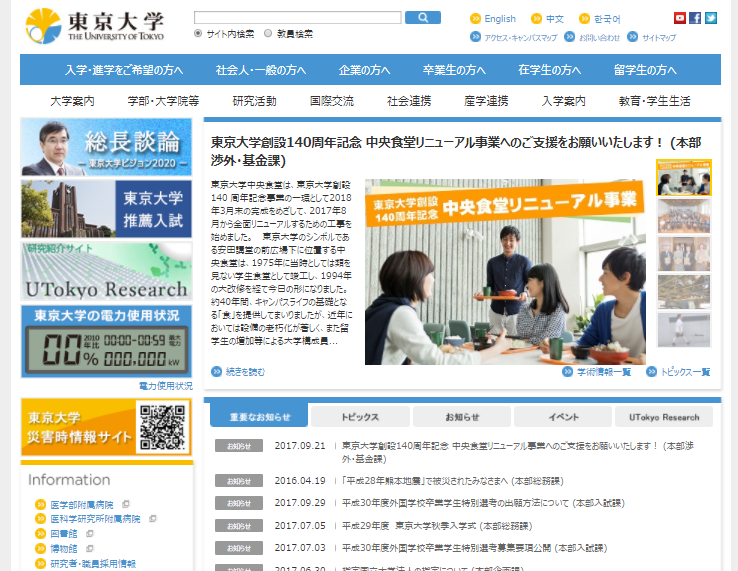The width and height of the screenshot is (738, 571).
Task: Open 入学・進学をご希望の方へ menu
Action: point(124,70)
